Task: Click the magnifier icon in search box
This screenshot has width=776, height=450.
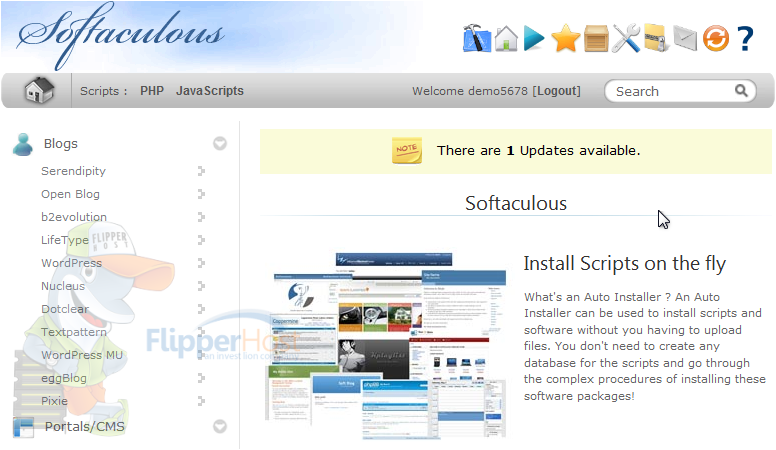Action: 741,91
